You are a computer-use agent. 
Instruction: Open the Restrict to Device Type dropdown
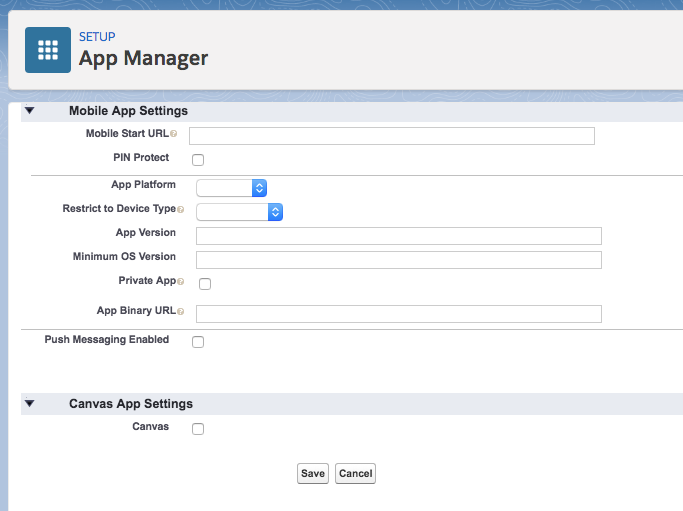point(240,212)
